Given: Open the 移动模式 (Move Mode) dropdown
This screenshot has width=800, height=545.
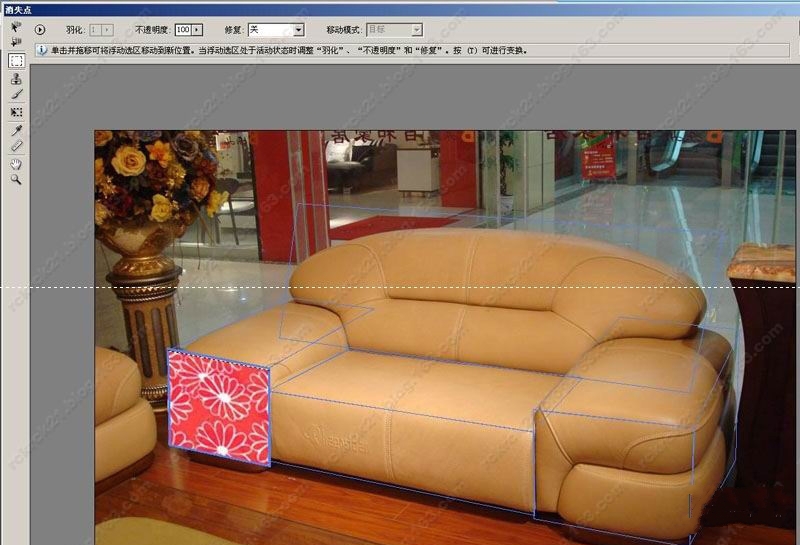Looking at the screenshot, I should (x=394, y=30).
